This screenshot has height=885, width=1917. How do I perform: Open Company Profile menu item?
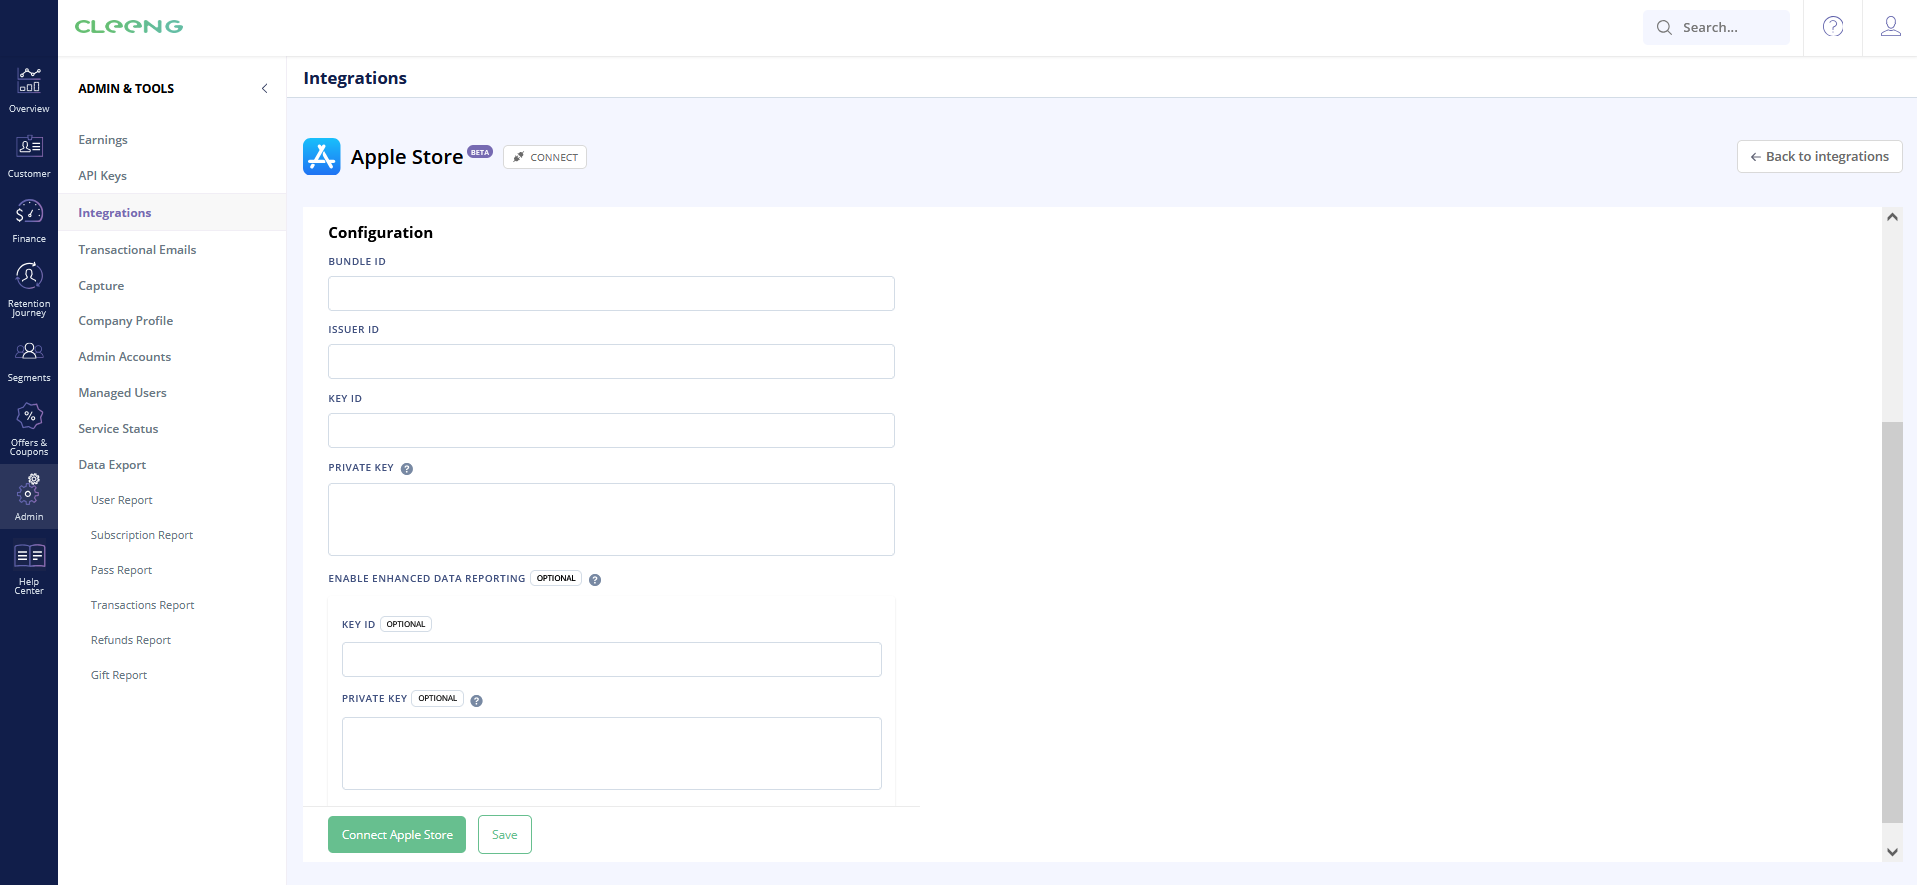[x=125, y=321]
